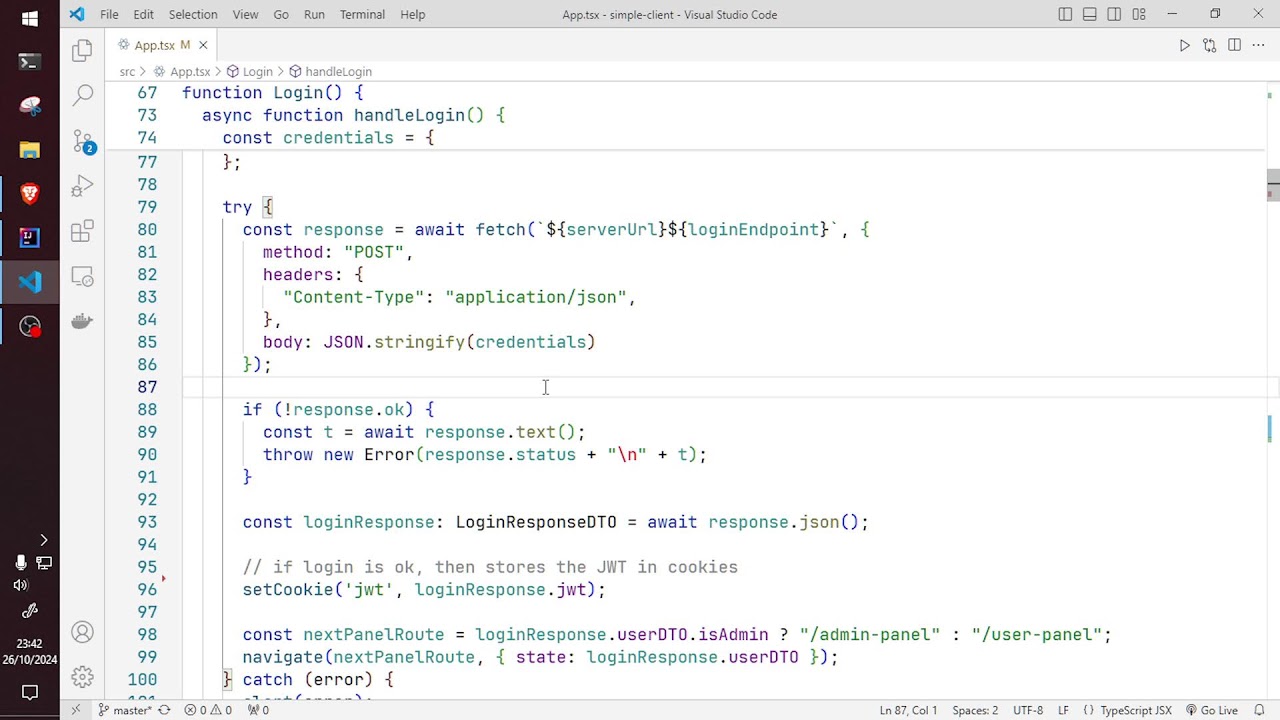Open the src breadcrumb dropdown
The image size is (1280, 720).
(127, 72)
